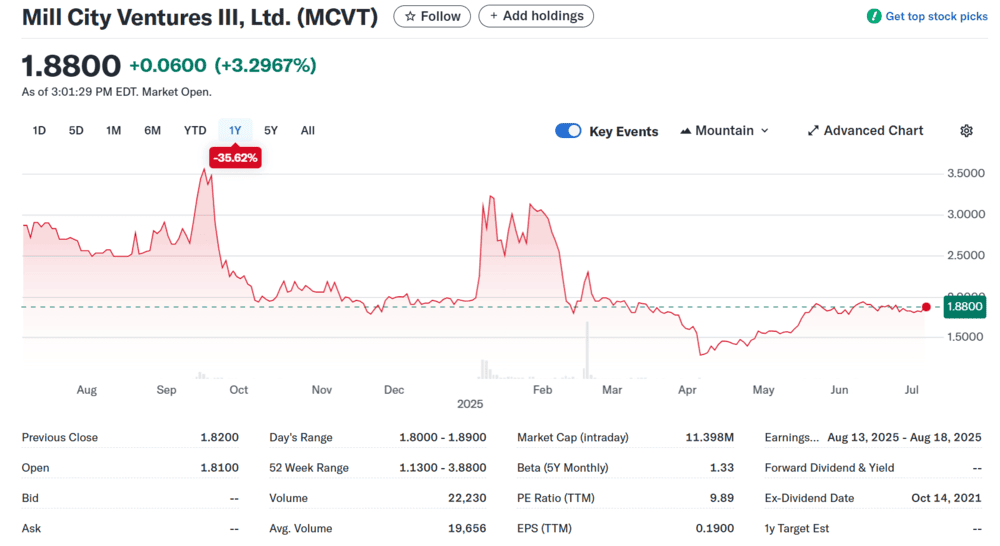Click the Feb month label on x-axis
The image size is (1000, 546).
(x=542, y=390)
